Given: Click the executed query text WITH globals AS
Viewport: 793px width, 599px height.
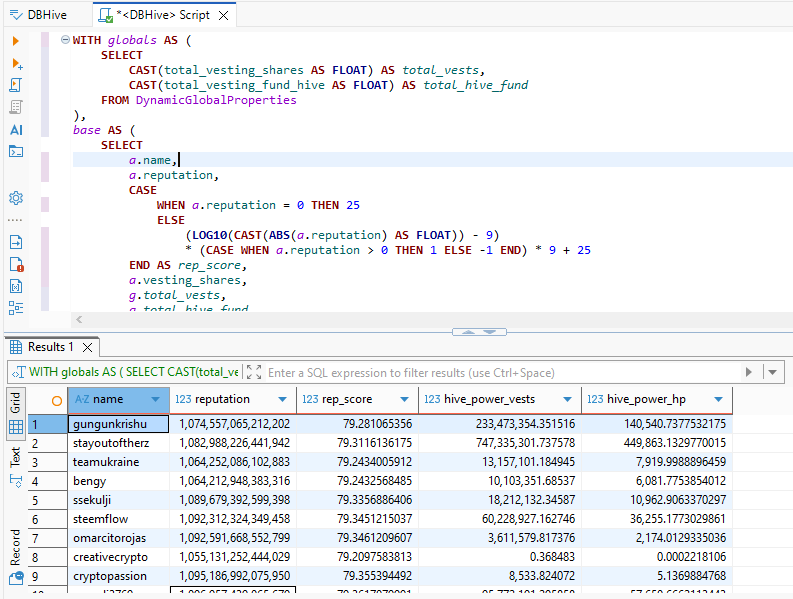Looking at the screenshot, I should [x=134, y=372].
